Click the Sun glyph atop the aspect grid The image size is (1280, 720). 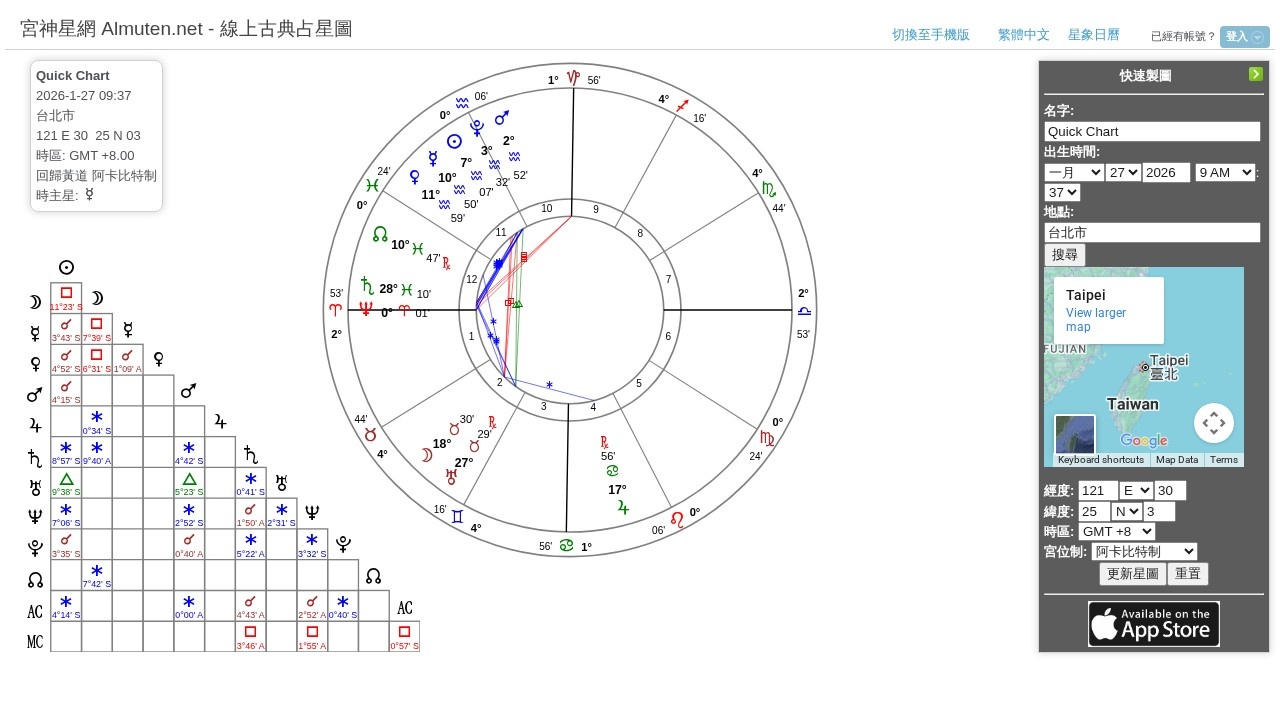66,267
